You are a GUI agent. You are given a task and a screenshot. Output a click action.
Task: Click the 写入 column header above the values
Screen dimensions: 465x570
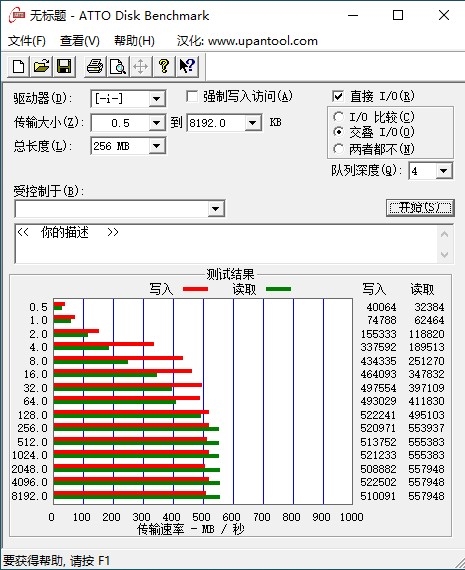click(374, 289)
